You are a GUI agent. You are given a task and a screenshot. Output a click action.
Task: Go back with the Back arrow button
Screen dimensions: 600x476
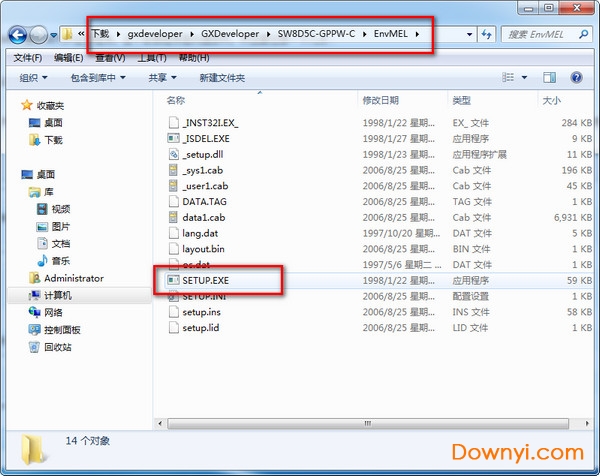pos(18,35)
